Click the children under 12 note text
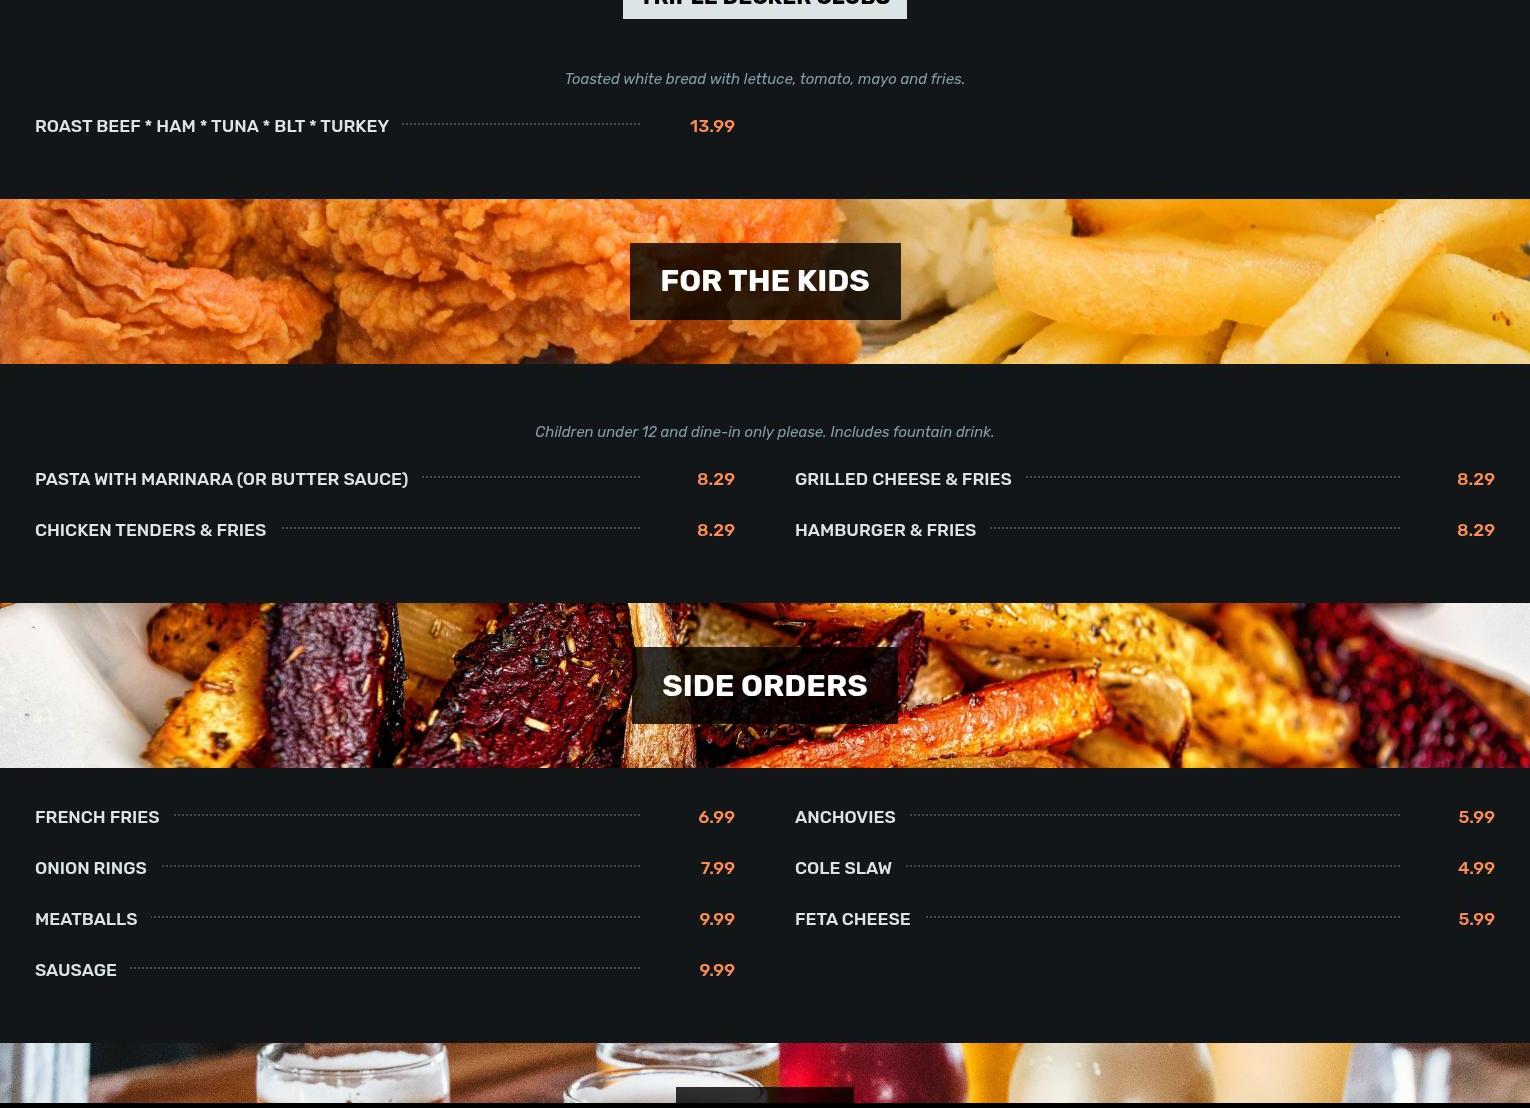 point(764,432)
